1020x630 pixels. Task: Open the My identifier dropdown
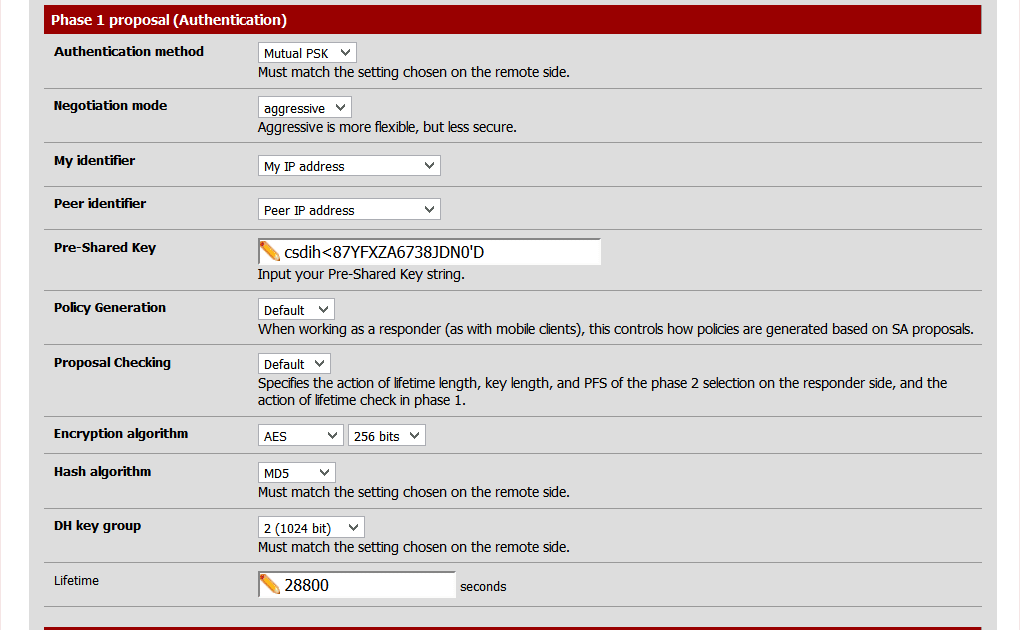(349, 166)
